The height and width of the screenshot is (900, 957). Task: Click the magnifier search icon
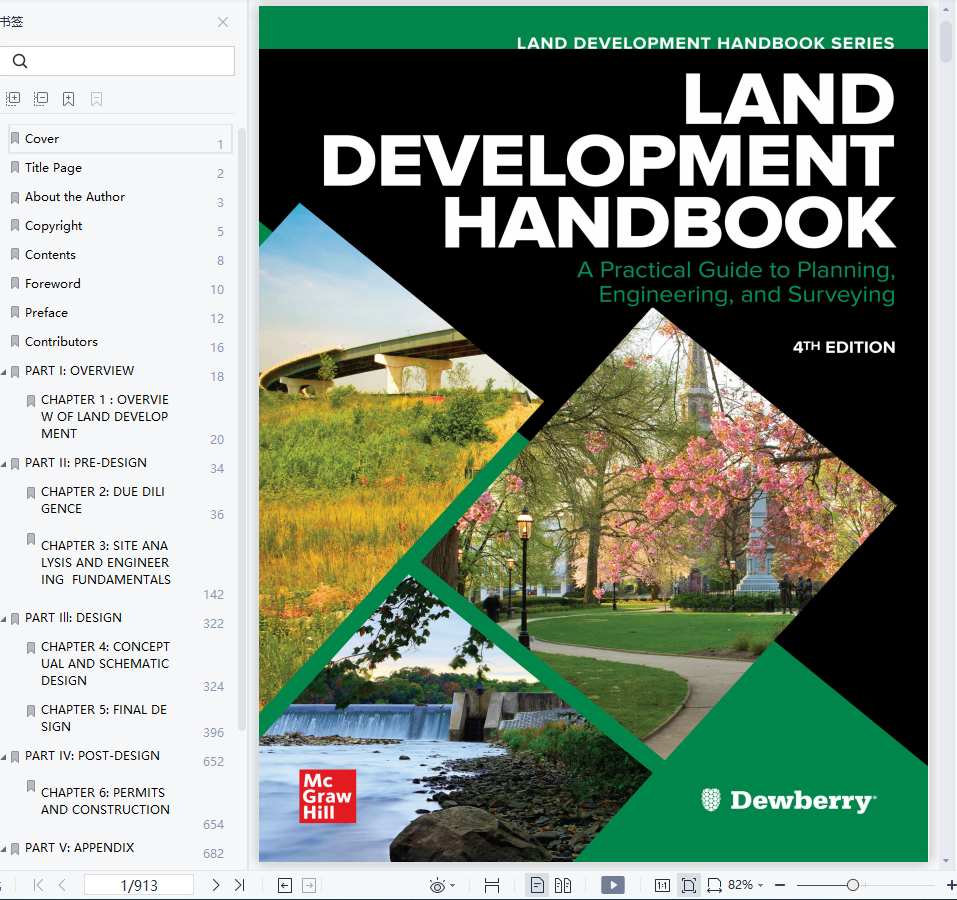pos(20,61)
